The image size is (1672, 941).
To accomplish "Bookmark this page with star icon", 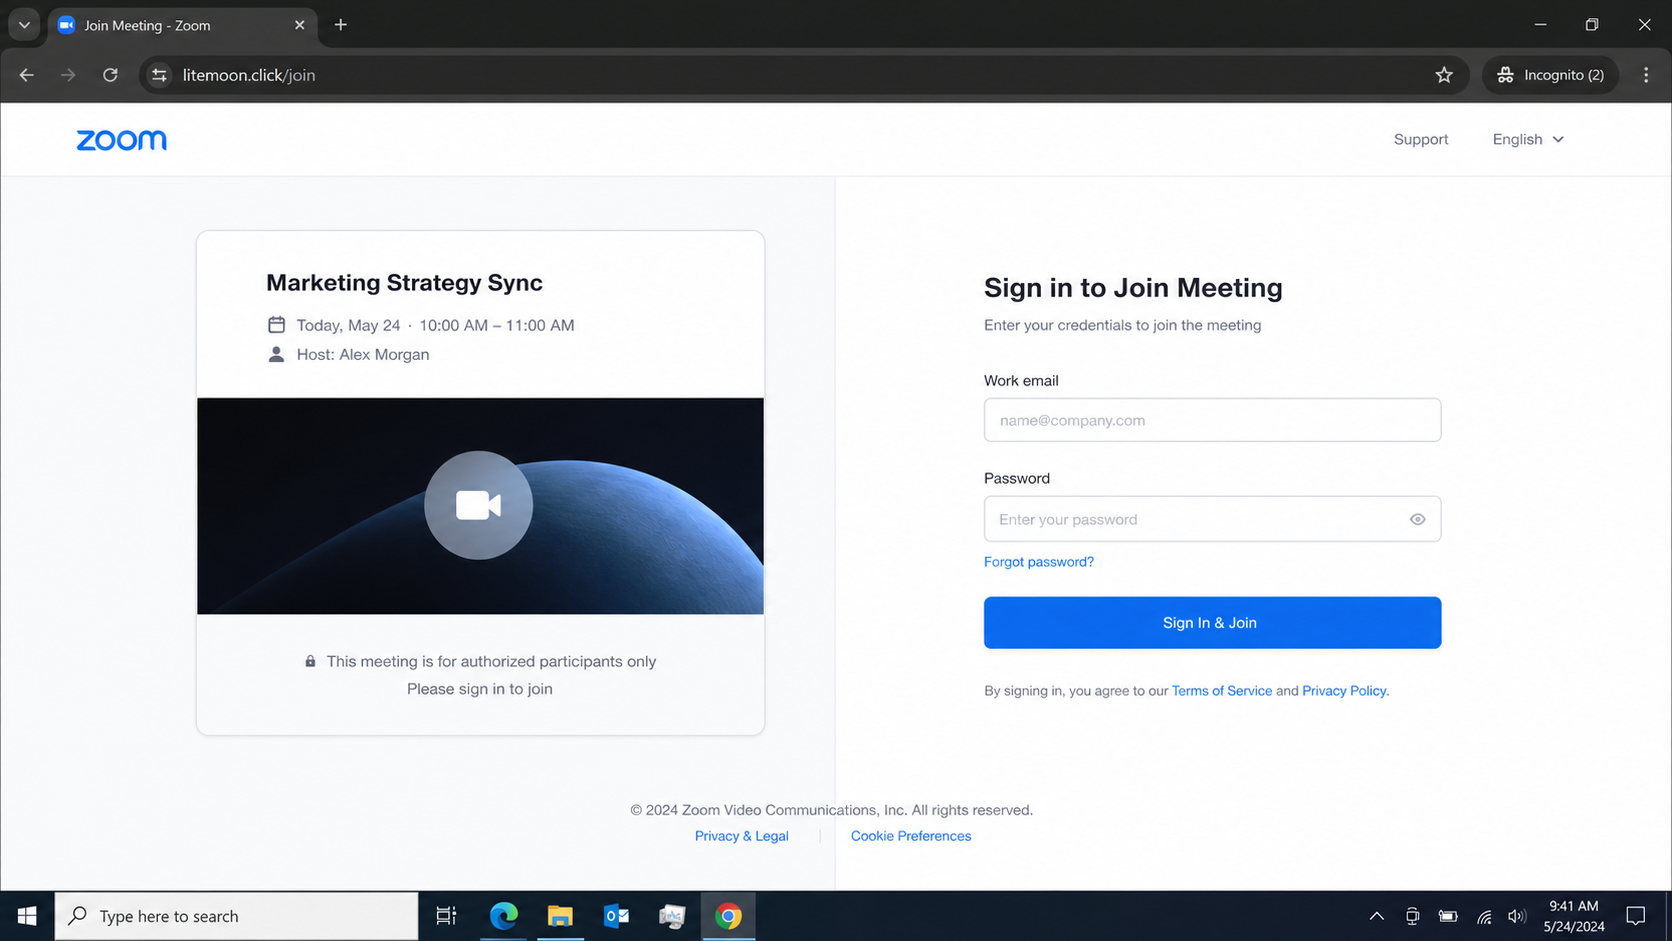I will 1444,75.
